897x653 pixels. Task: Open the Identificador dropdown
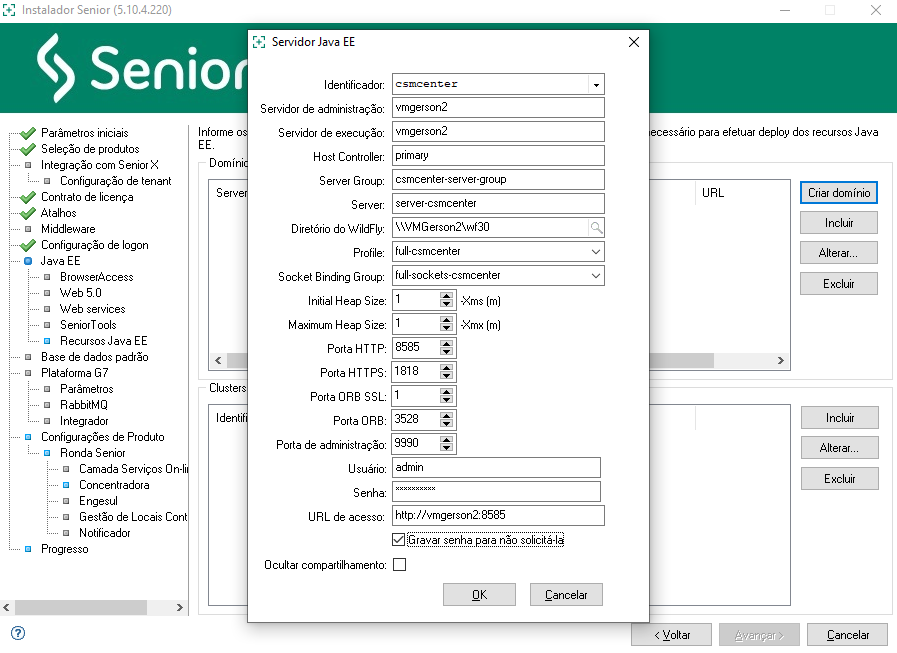[x=596, y=85]
